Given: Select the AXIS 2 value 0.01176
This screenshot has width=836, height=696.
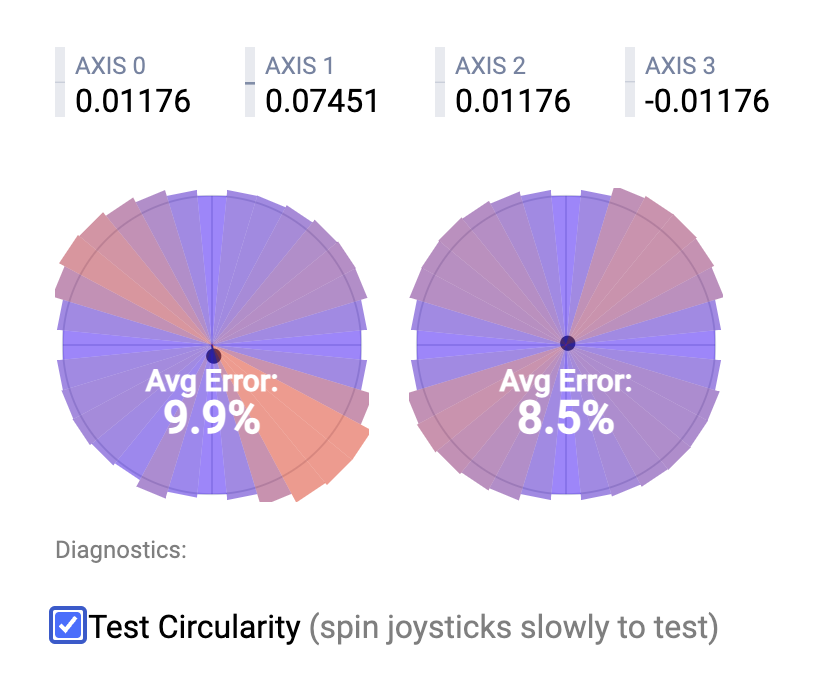Looking at the screenshot, I should [513, 101].
